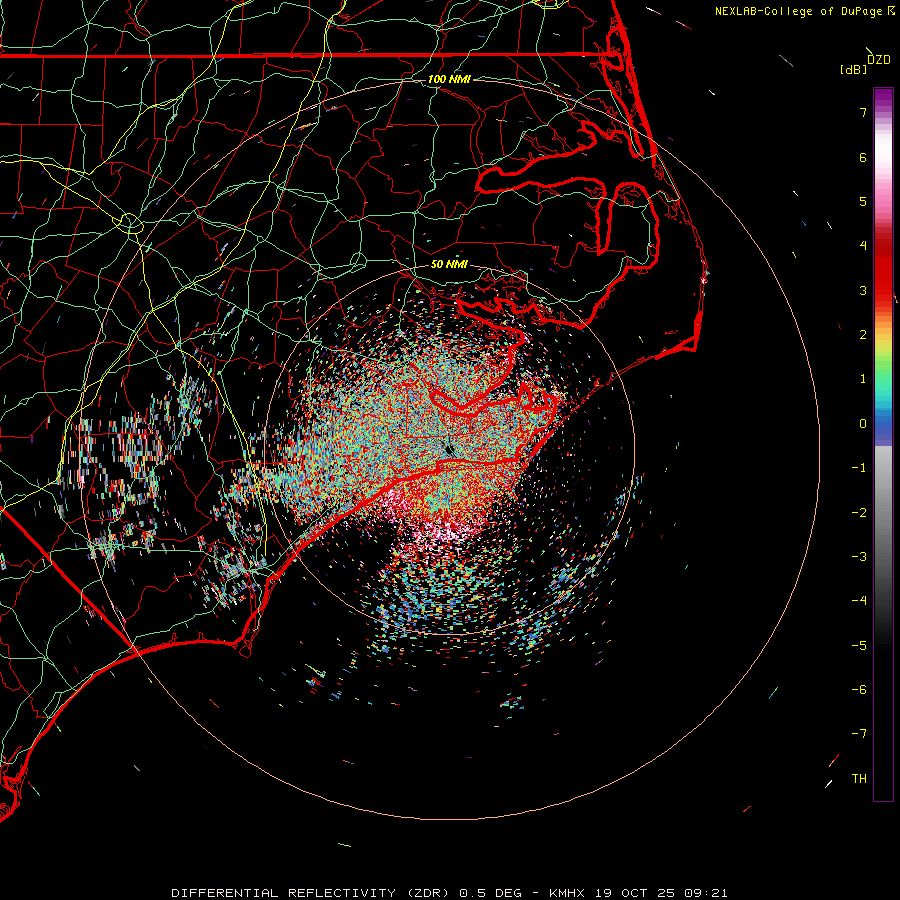Click the '-3' value on color scale
The height and width of the screenshot is (900, 900).
click(859, 557)
